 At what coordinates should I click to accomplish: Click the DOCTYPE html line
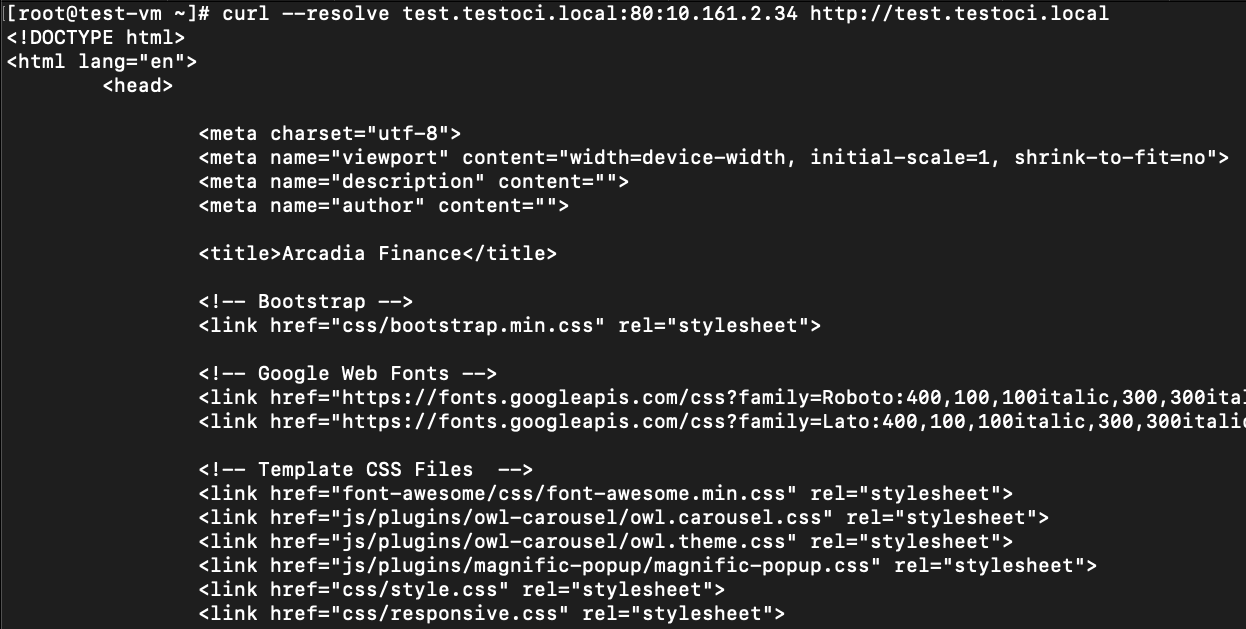pos(96,38)
